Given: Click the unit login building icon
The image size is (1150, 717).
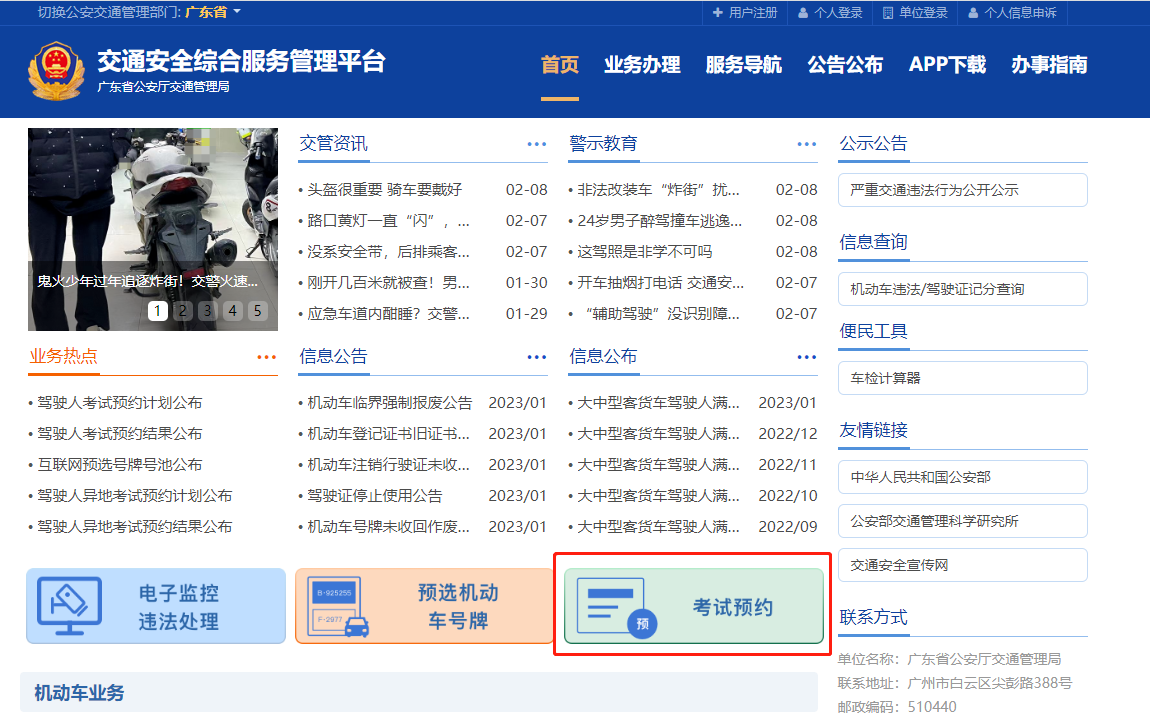Looking at the screenshot, I should coord(888,13).
